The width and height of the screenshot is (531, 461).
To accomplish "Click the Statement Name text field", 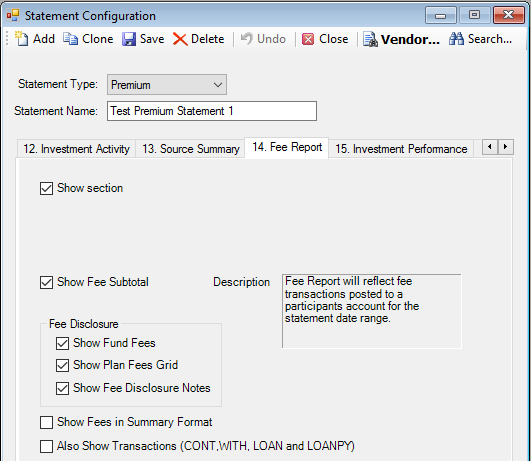I will 212,111.
